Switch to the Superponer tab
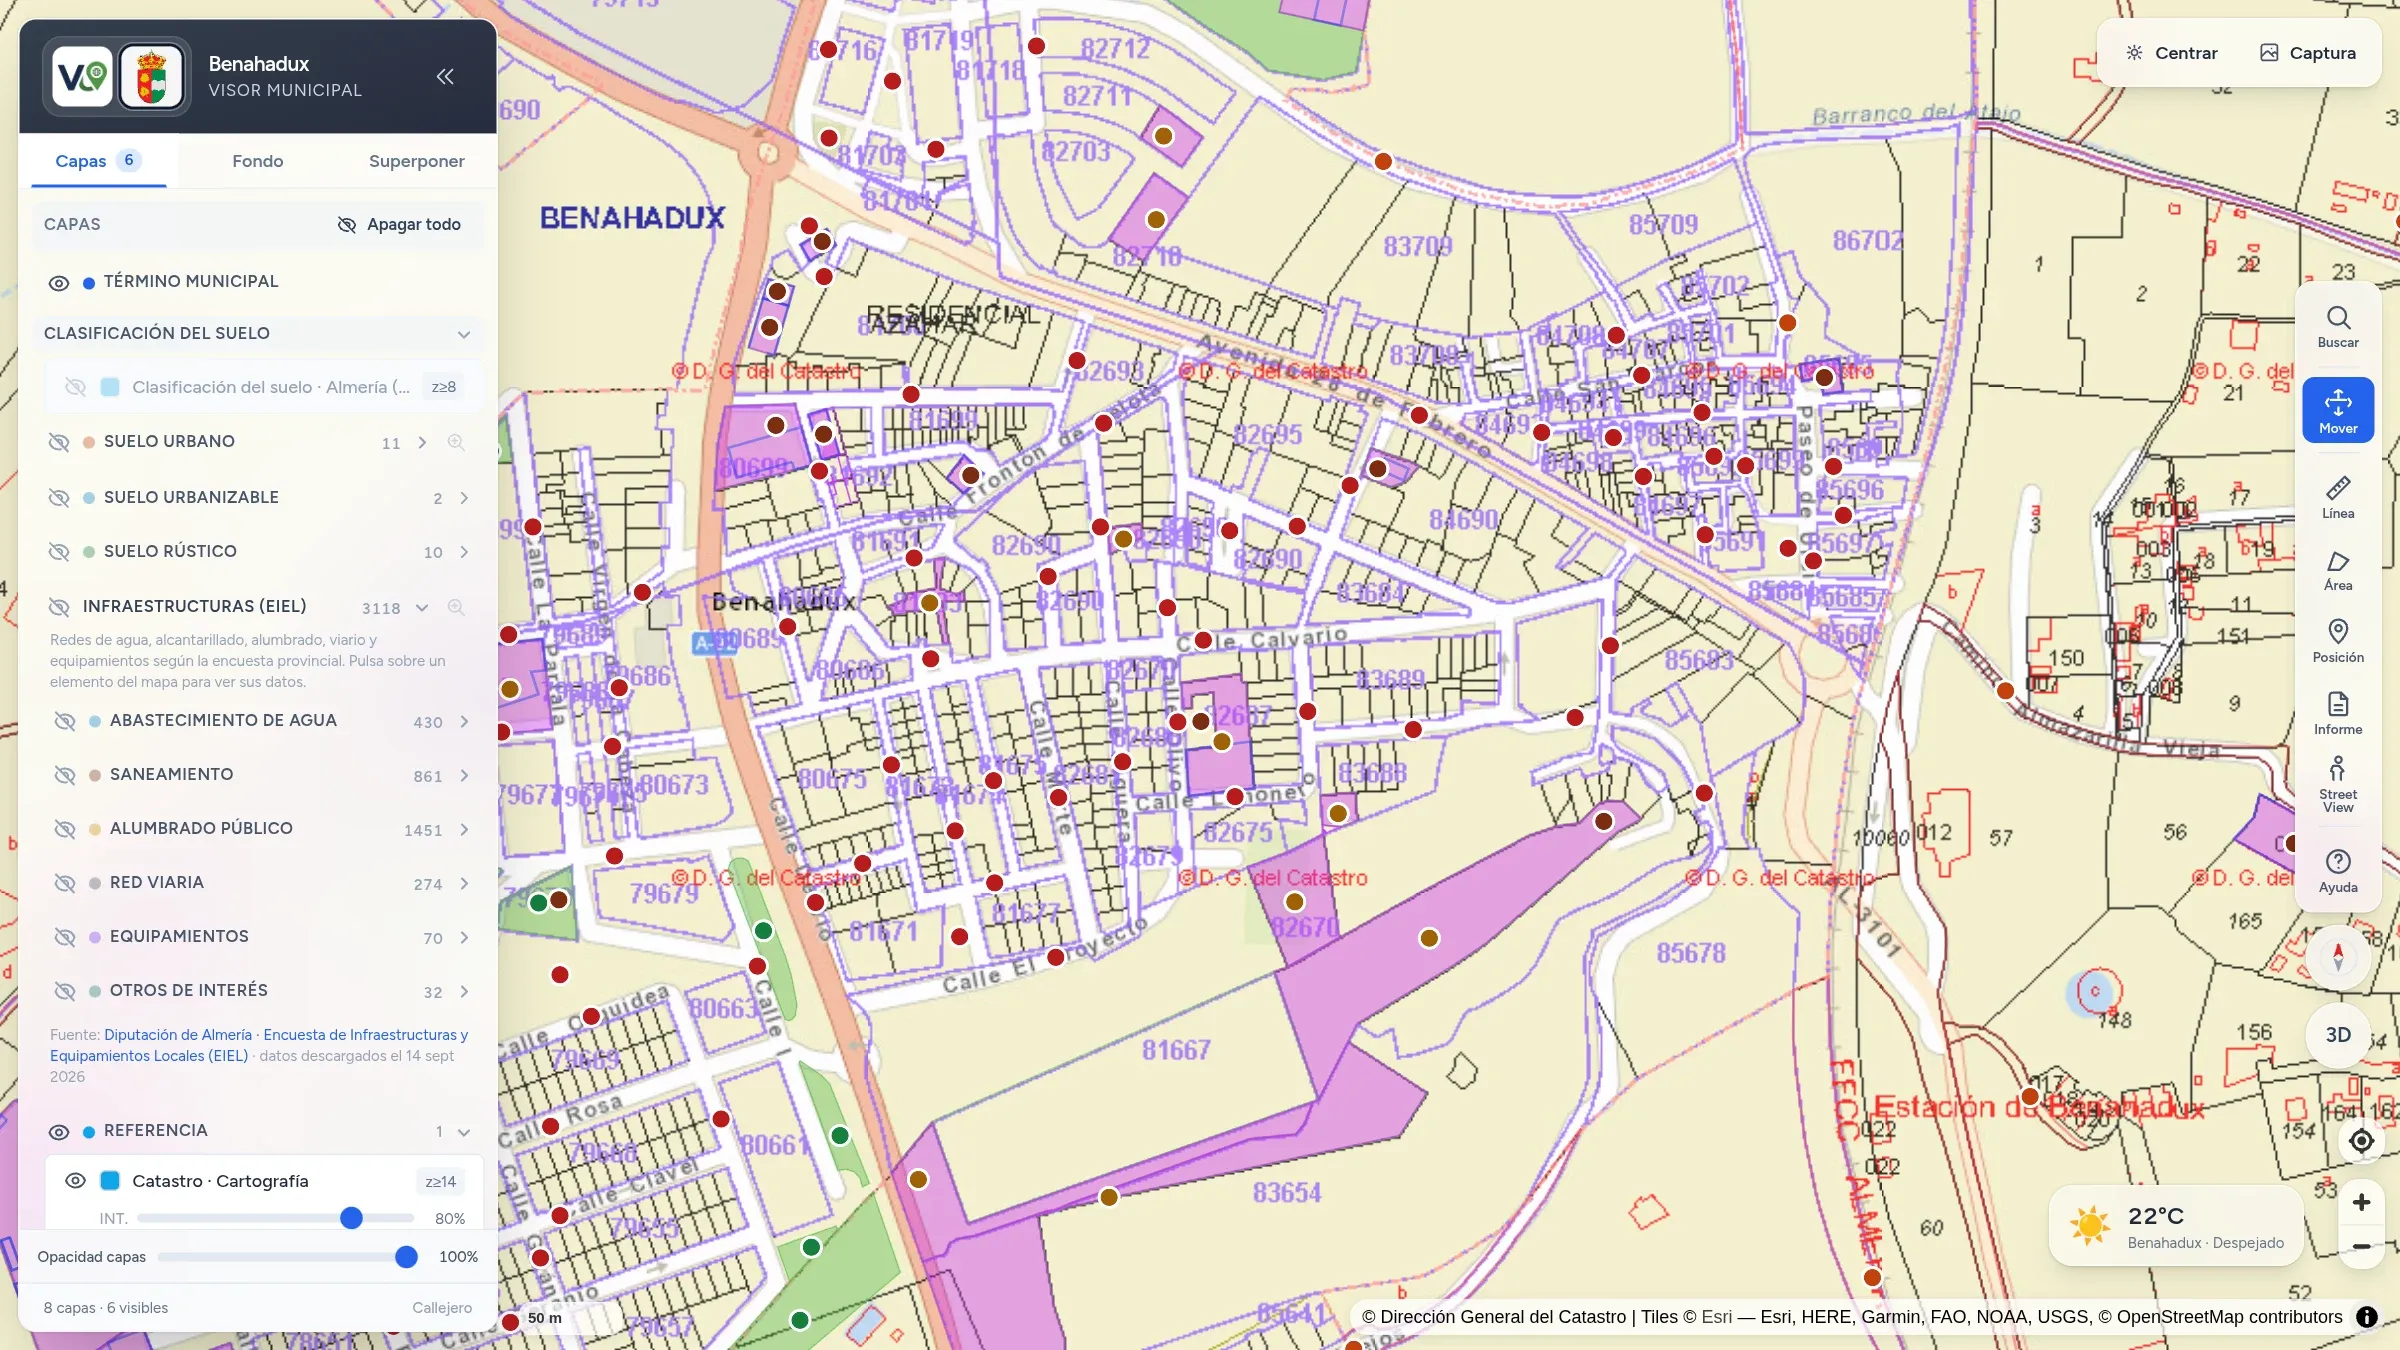 click(x=417, y=161)
